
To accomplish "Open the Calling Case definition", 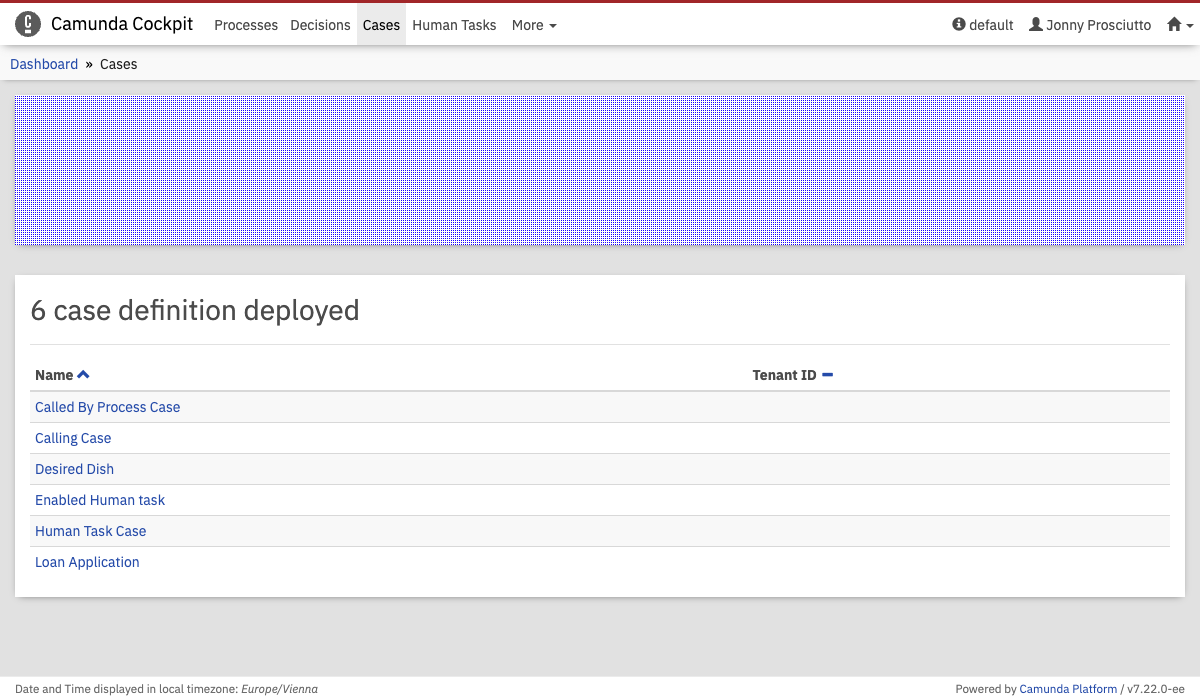I will [73, 438].
